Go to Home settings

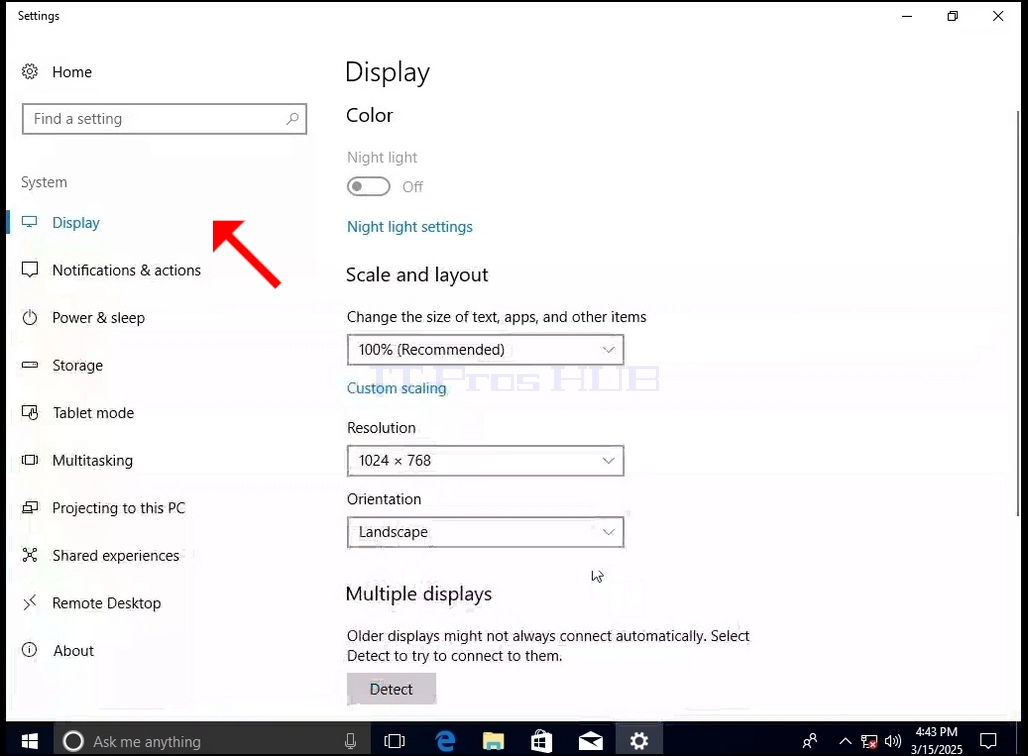72,71
